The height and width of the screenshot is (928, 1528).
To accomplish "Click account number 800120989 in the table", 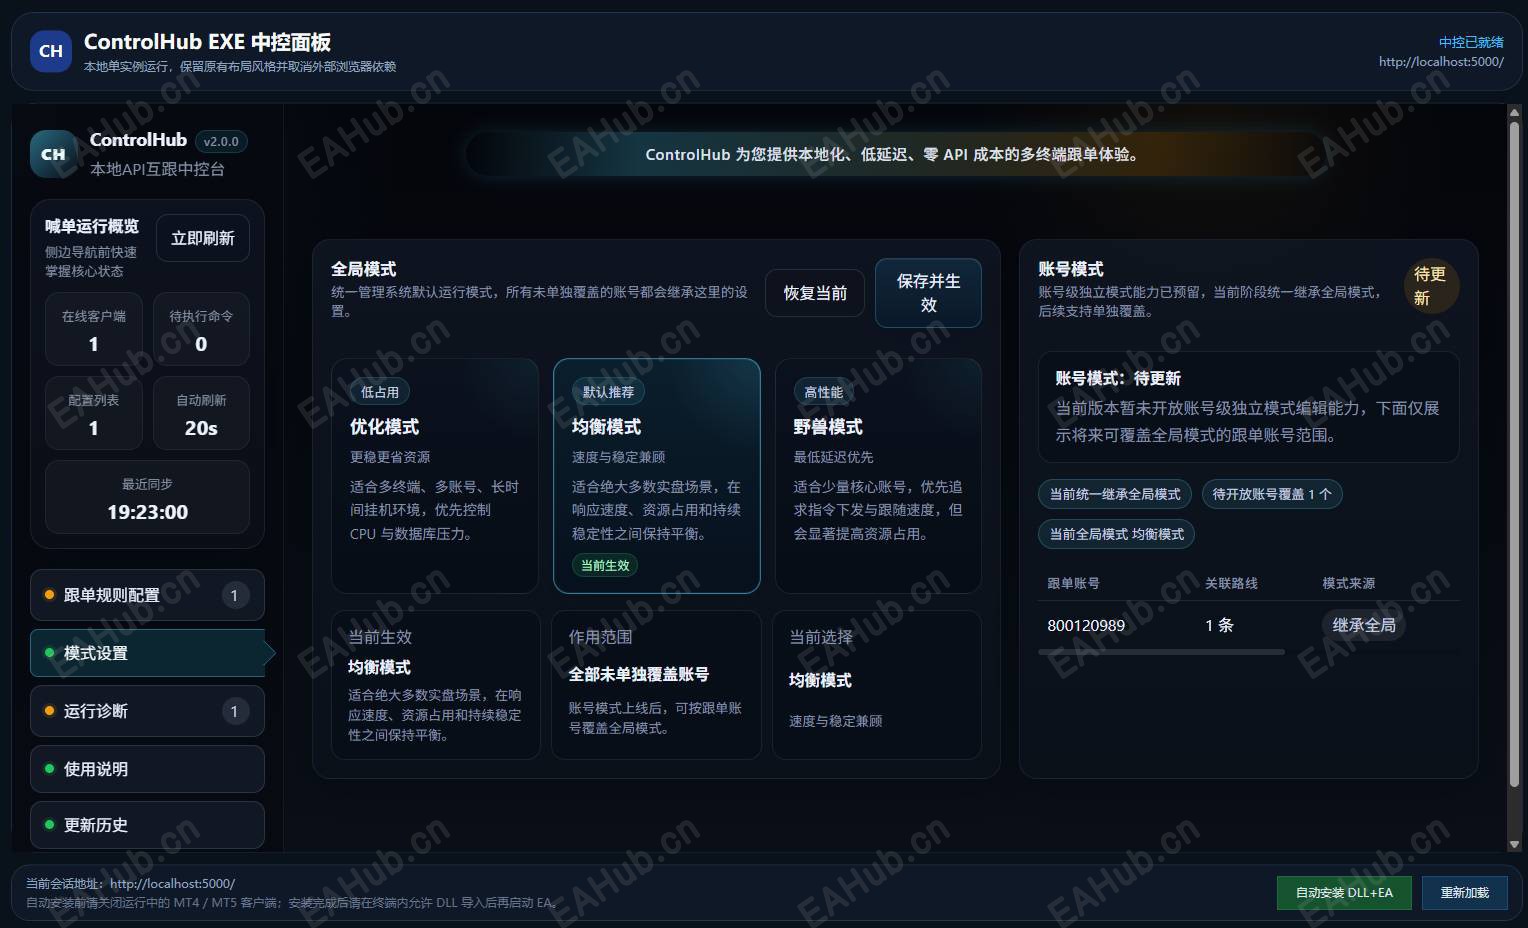I will click(x=1086, y=625).
